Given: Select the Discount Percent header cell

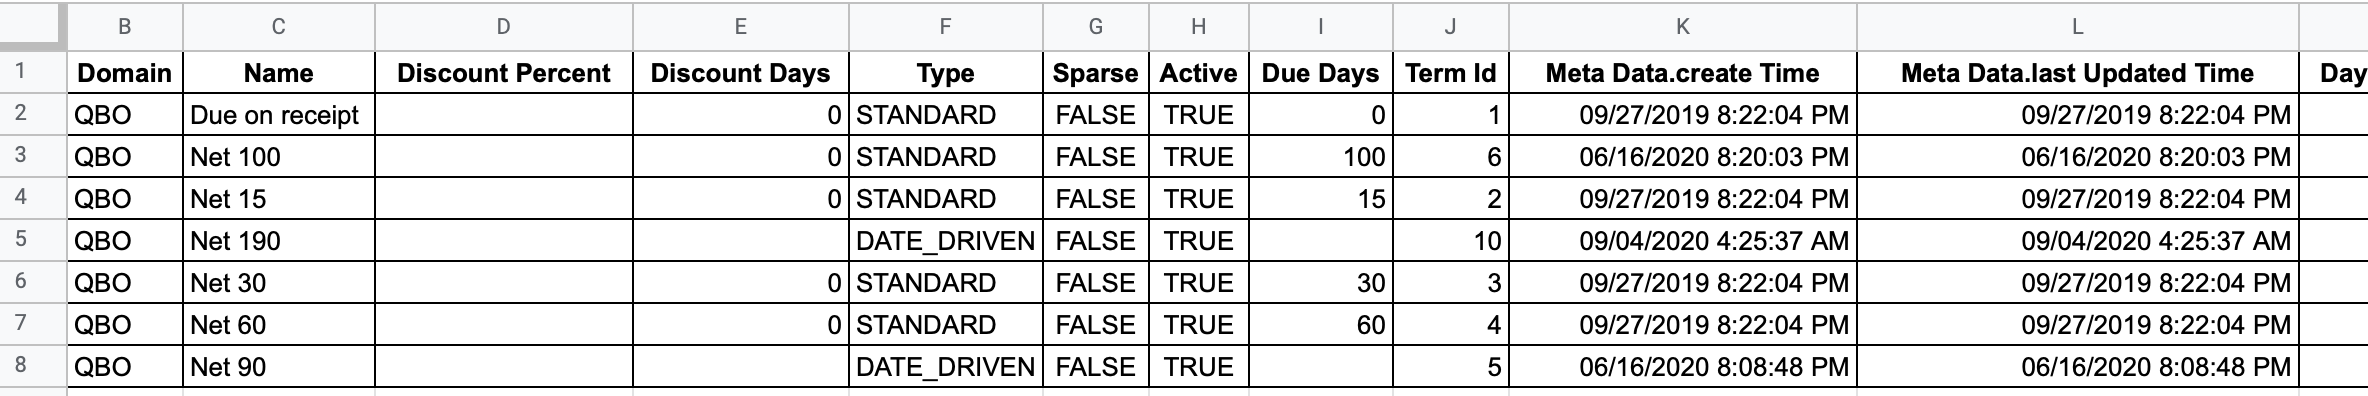Looking at the screenshot, I should pyautogui.click(x=504, y=73).
